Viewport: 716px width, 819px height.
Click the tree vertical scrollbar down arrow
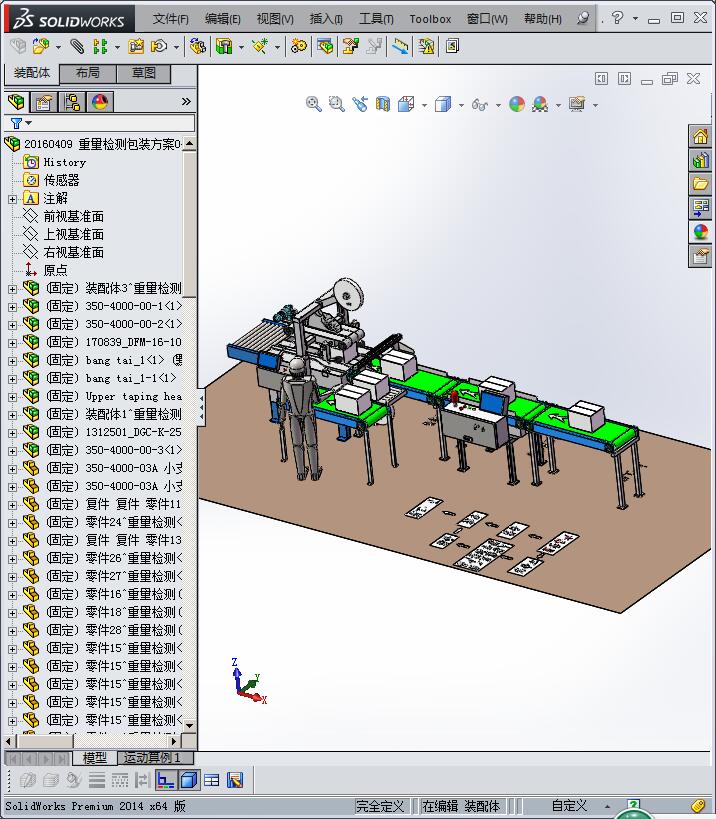point(190,726)
